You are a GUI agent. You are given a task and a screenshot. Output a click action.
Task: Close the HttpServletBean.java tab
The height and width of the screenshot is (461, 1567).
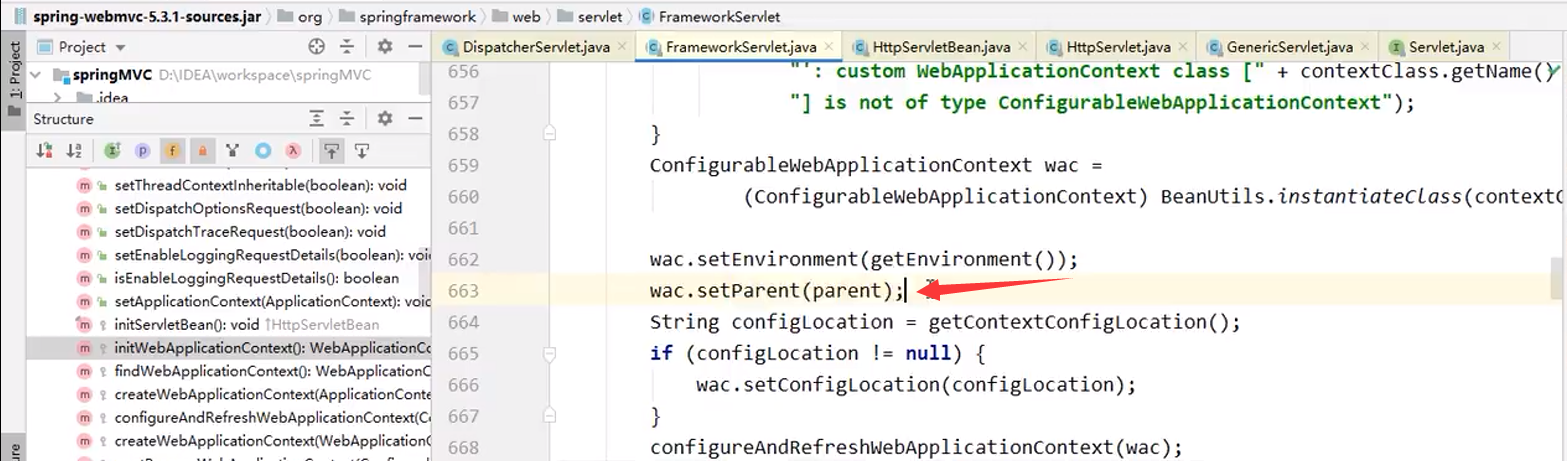1022,47
